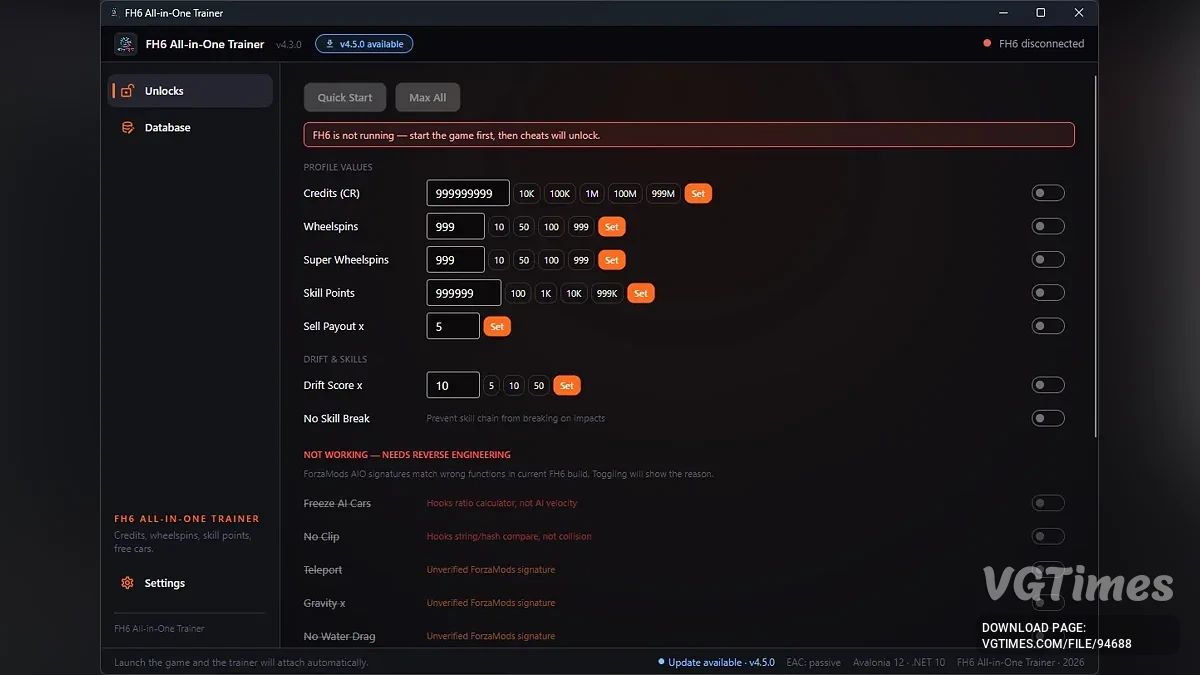Enable the Sell Payout x toggle
Image resolution: width=1200 pixels, height=675 pixels.
coord(1048,326)
